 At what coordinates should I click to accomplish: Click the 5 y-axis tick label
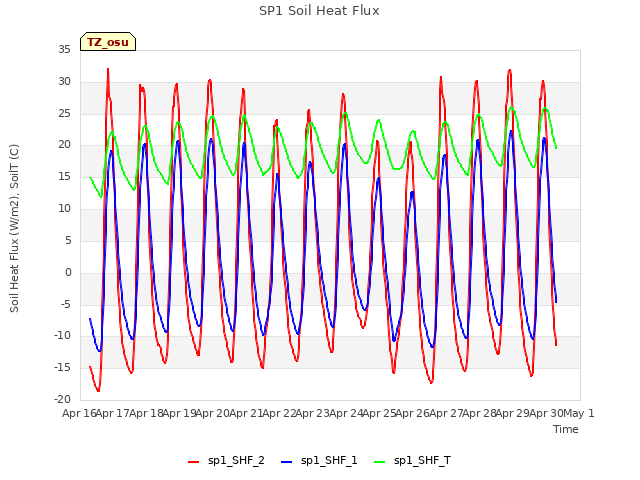(68, 240)
